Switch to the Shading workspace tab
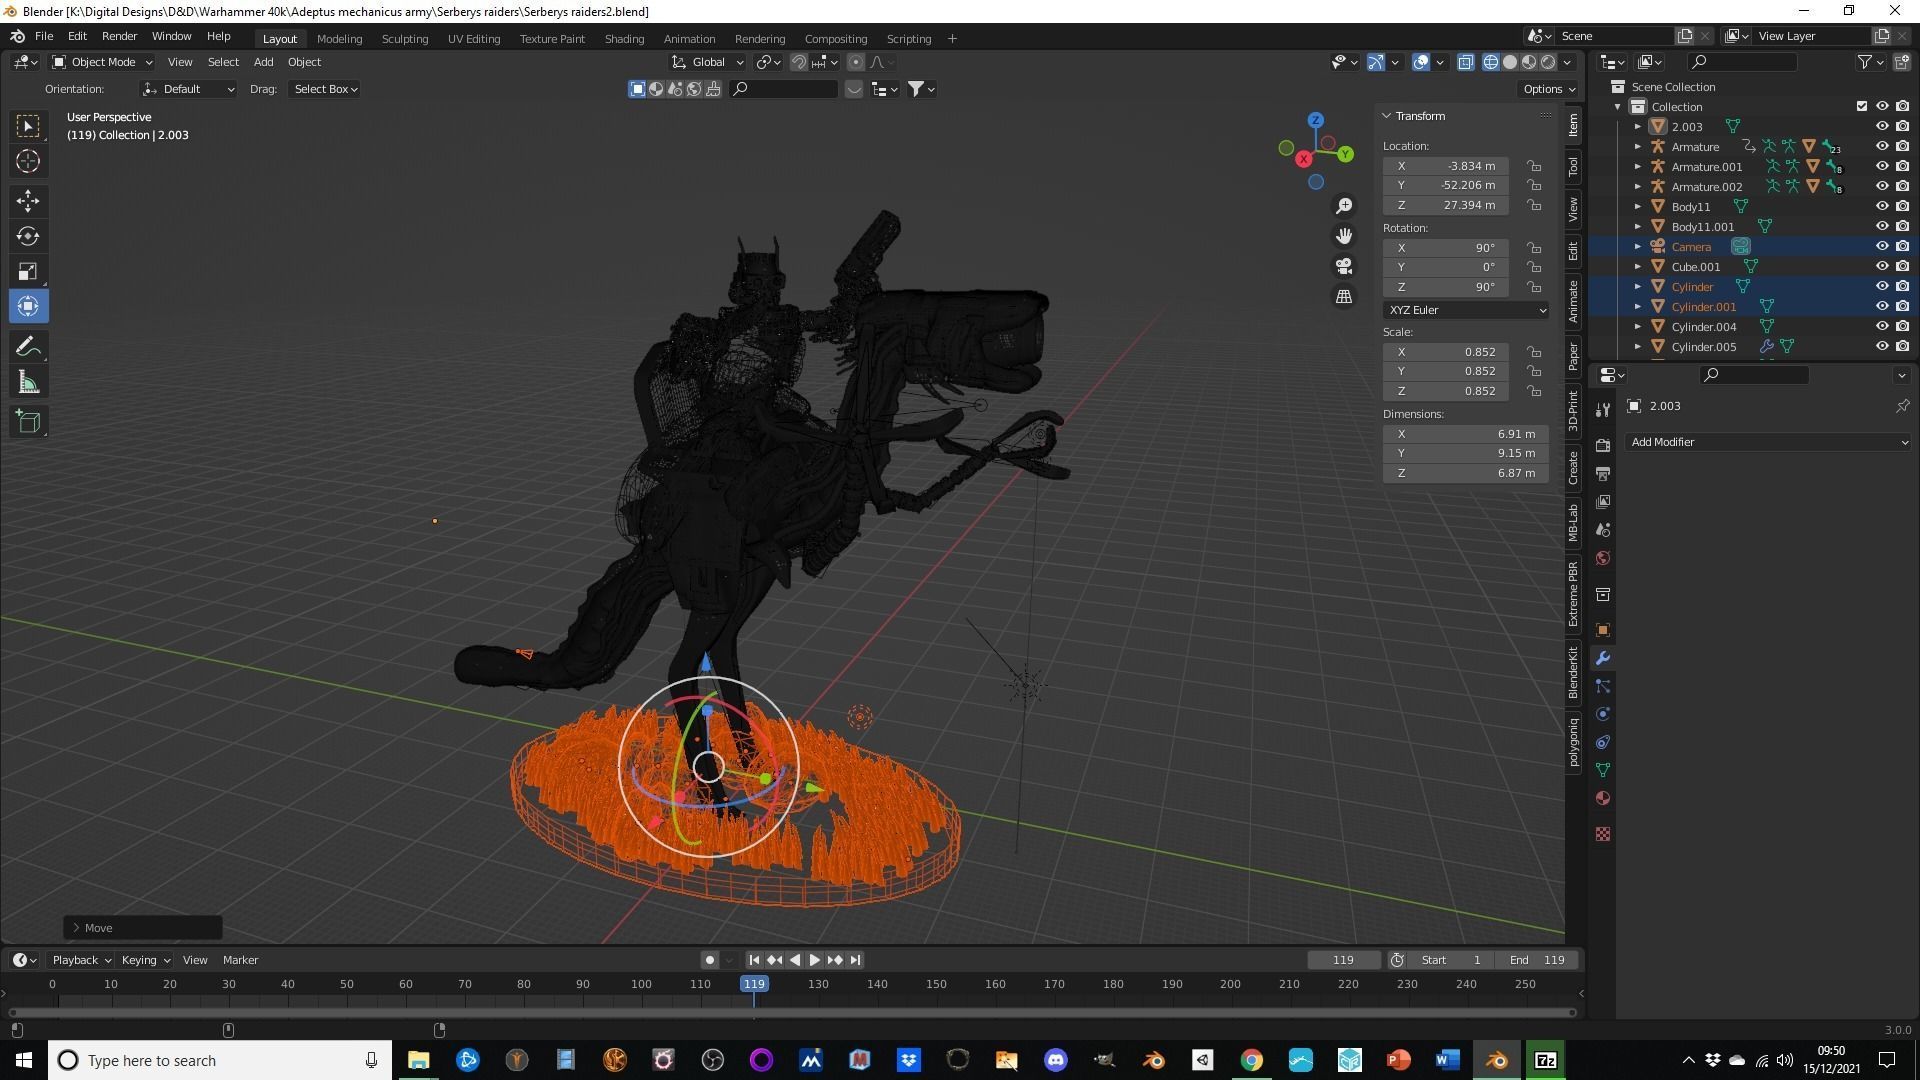The height and width of the screenshot is (1080, 1920). point(624,38)
